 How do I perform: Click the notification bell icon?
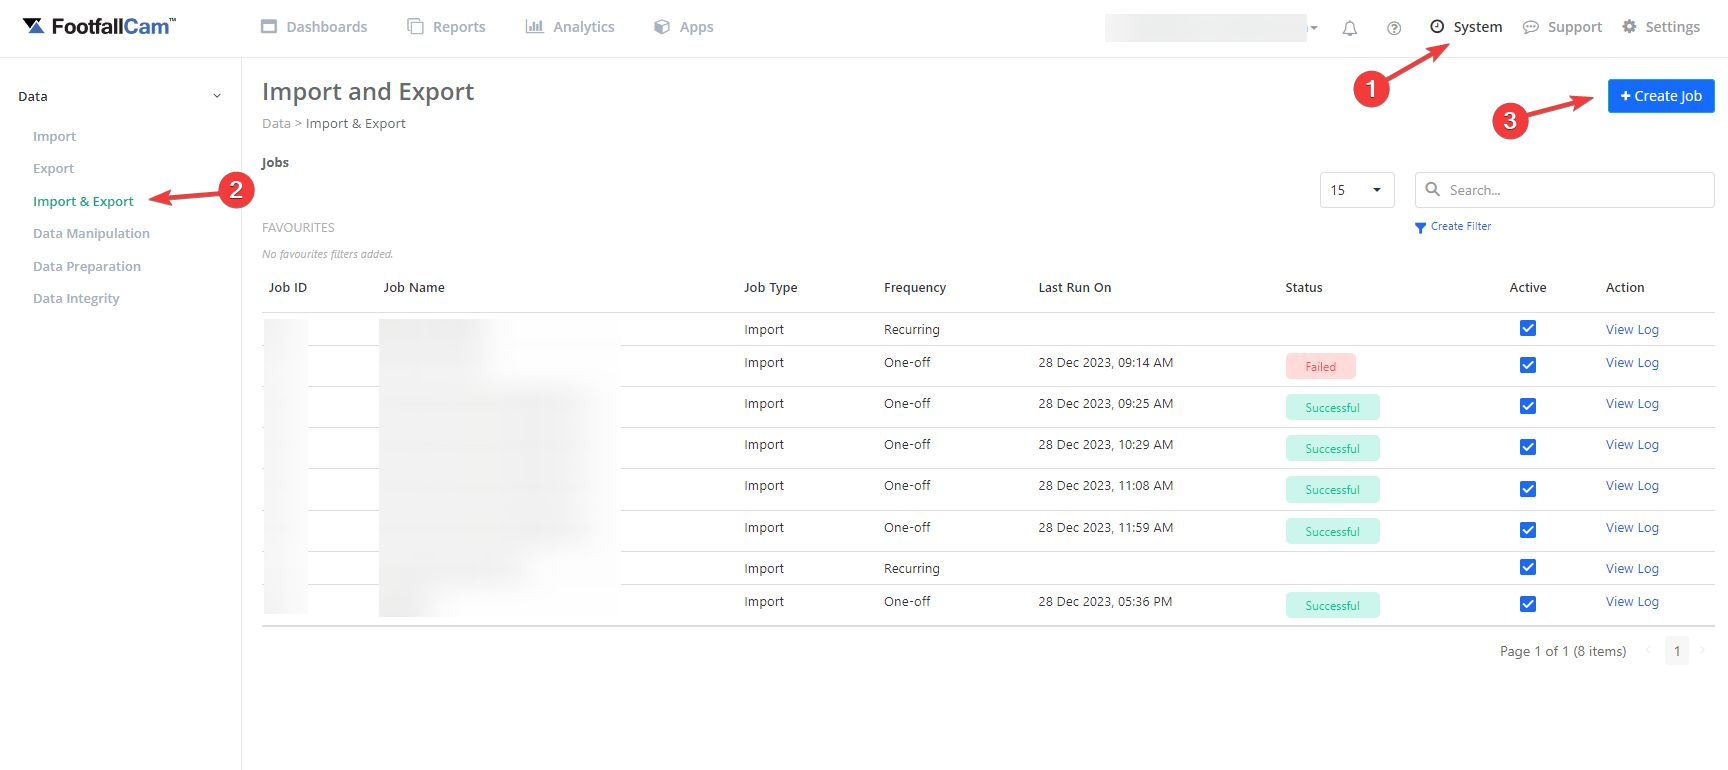pyautogui.click(x=1349, y=28)
